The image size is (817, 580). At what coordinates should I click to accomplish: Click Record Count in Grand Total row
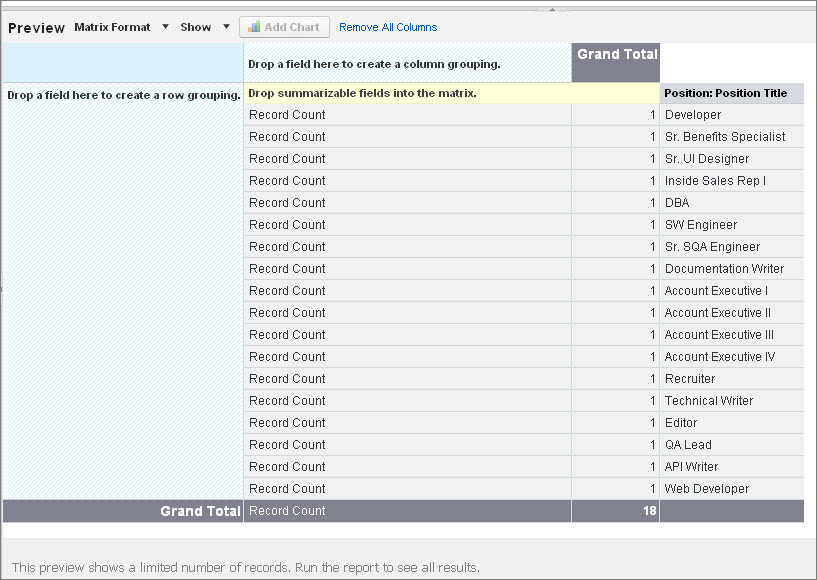(x=287, y=511)
